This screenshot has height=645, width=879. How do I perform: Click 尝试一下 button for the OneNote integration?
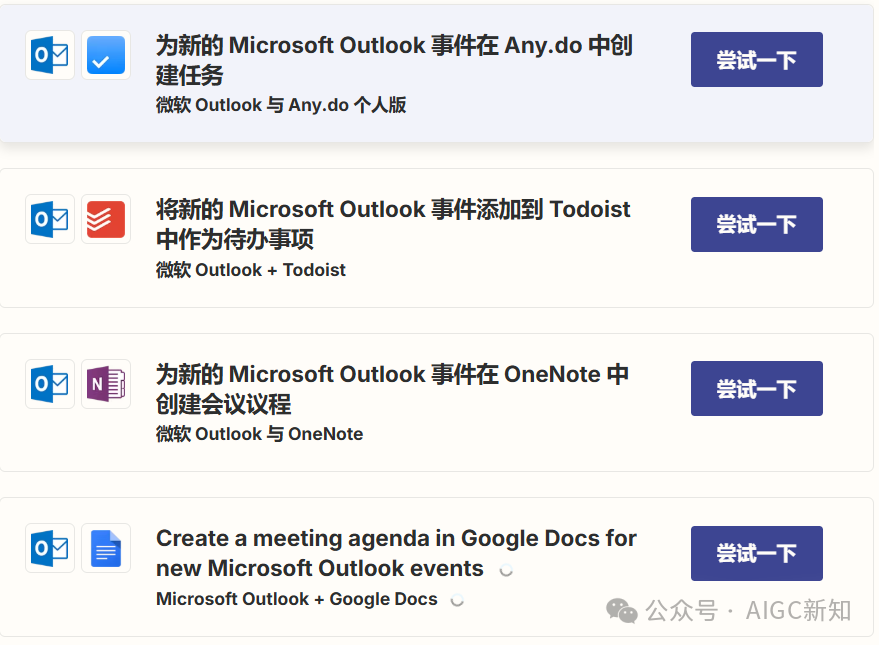756,388
